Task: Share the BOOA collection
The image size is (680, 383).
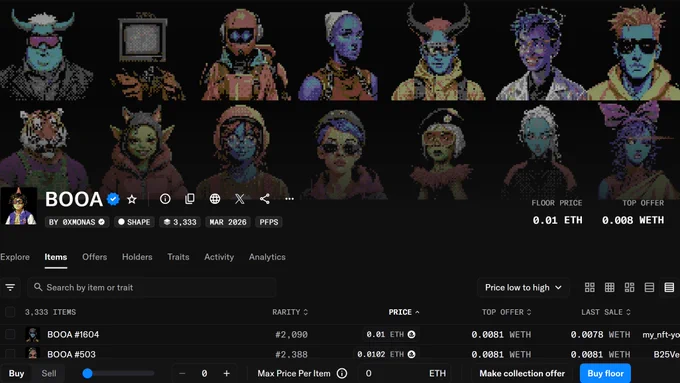Action: tap(265, 199)
